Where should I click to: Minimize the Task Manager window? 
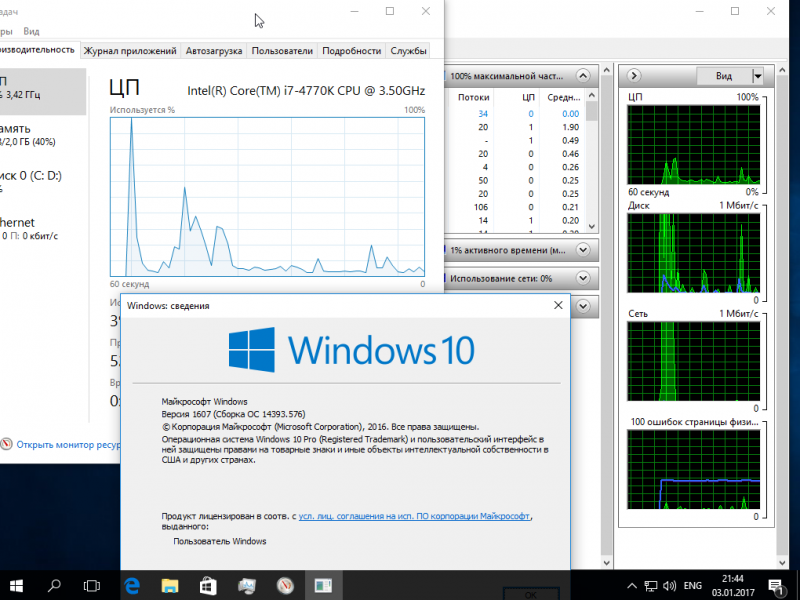tap(355, 11)
